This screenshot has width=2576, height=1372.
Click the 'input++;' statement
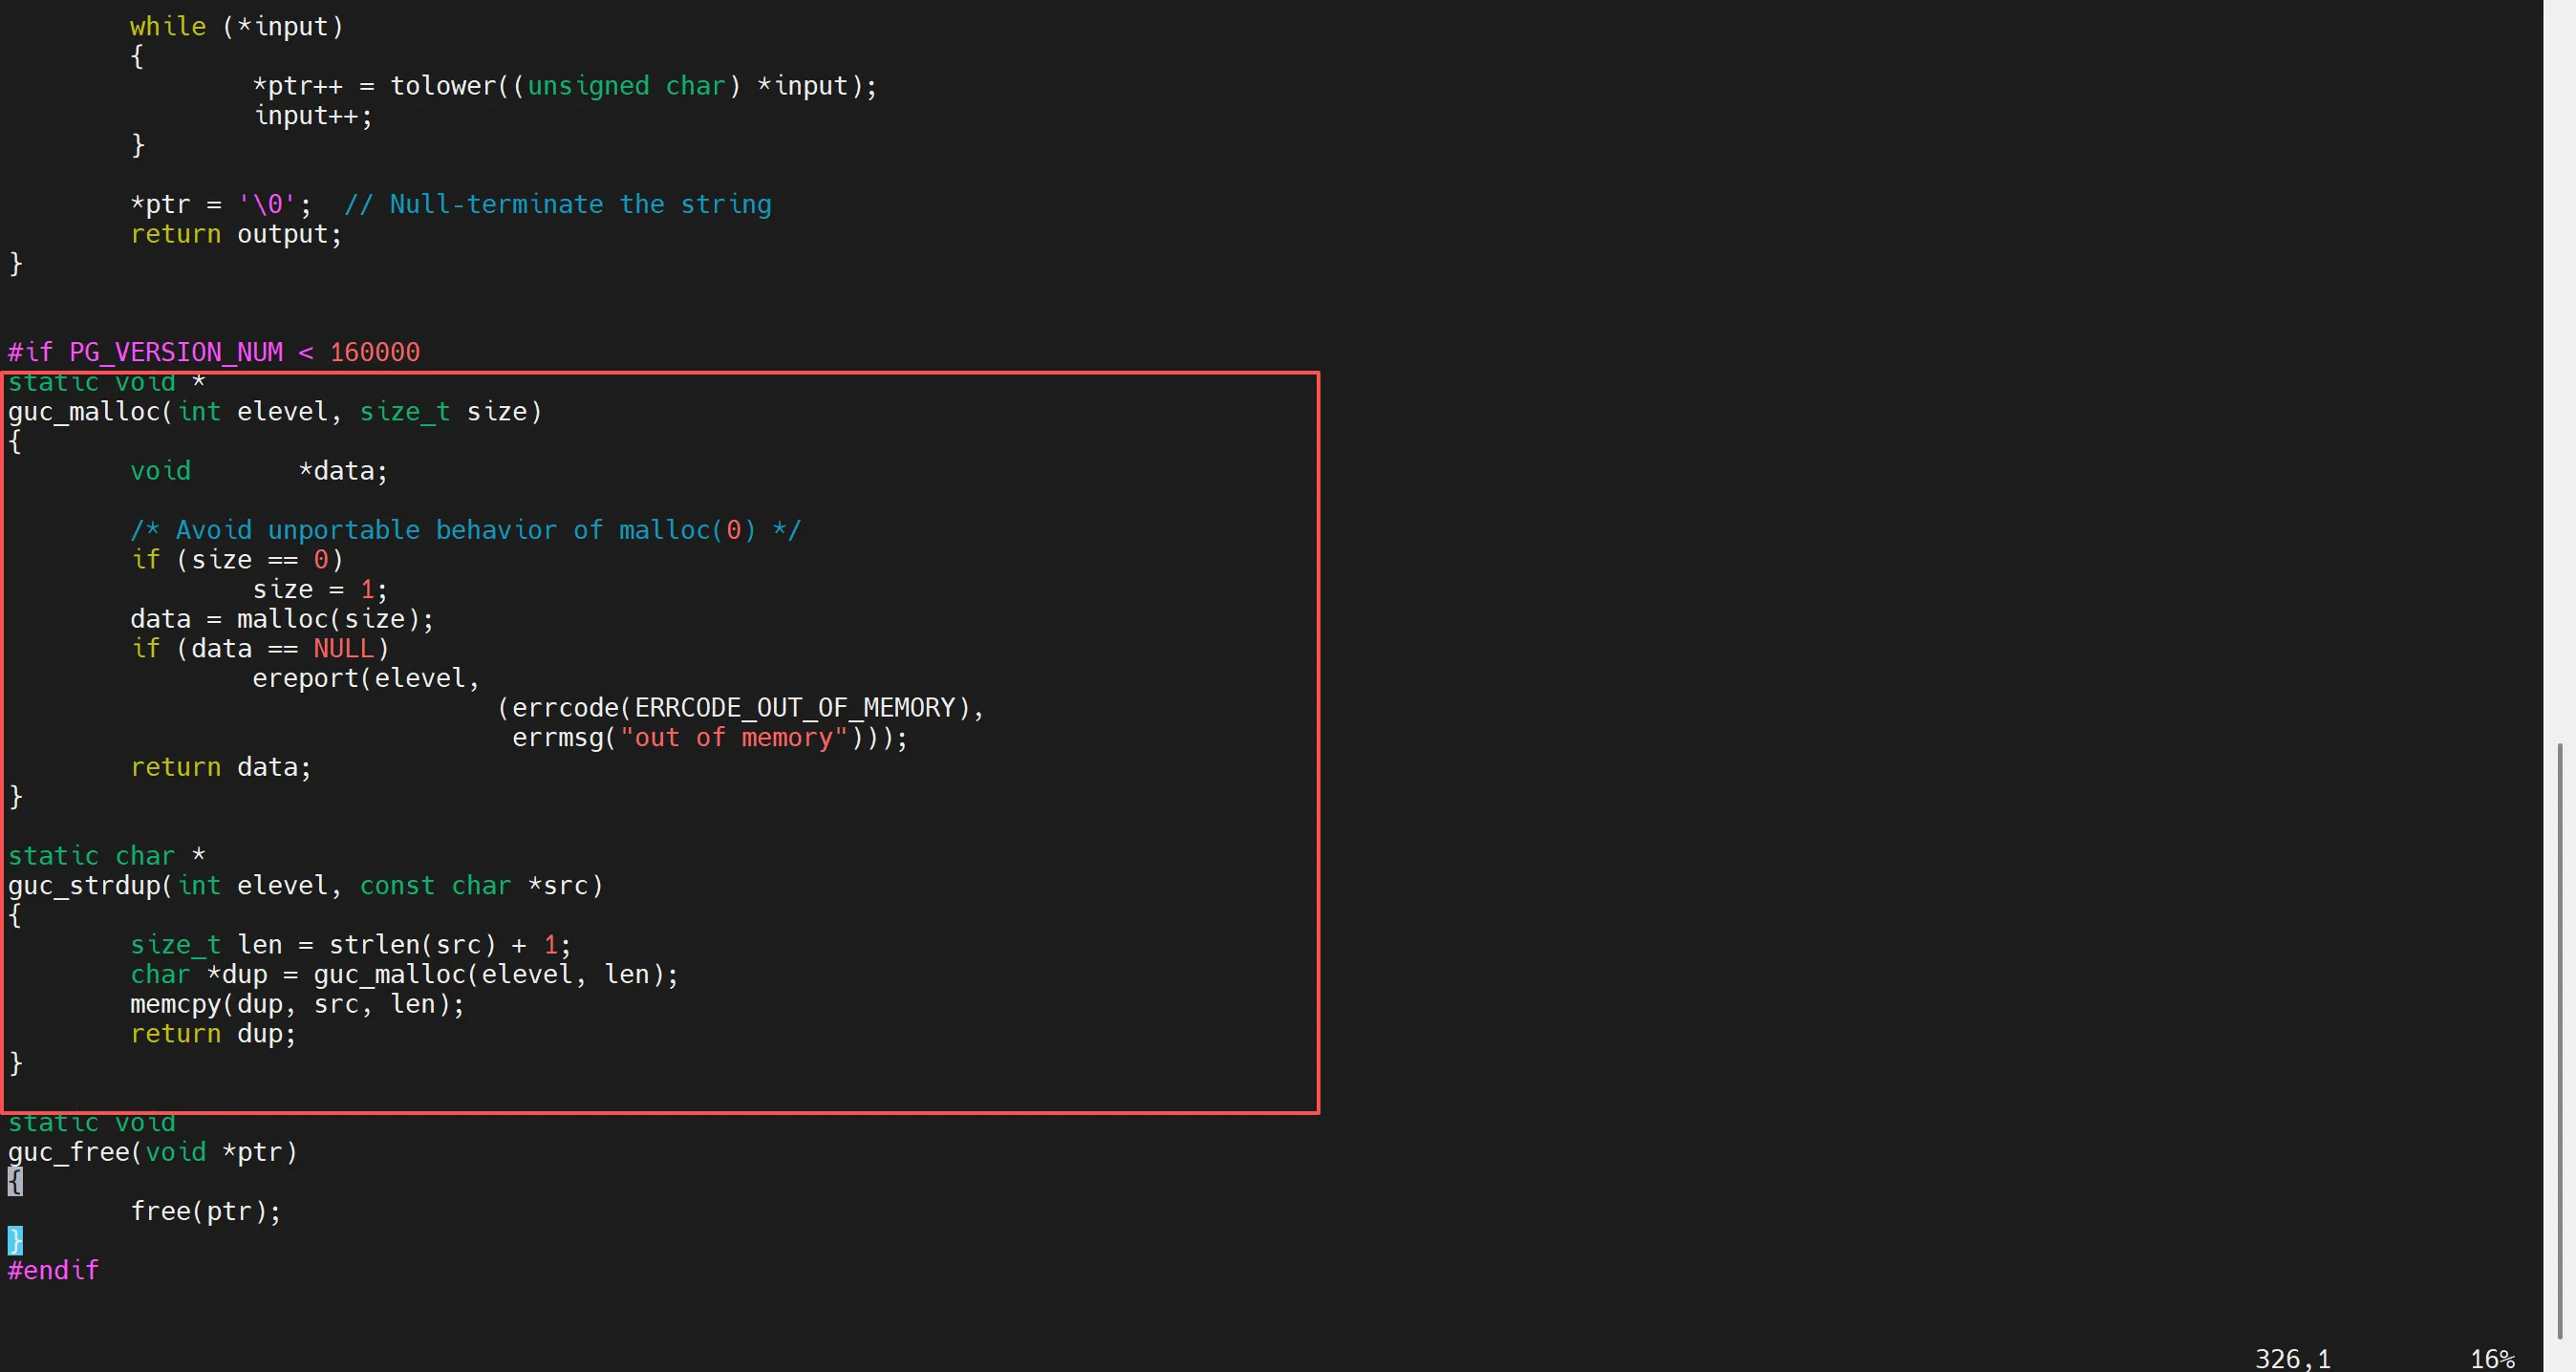313,116
